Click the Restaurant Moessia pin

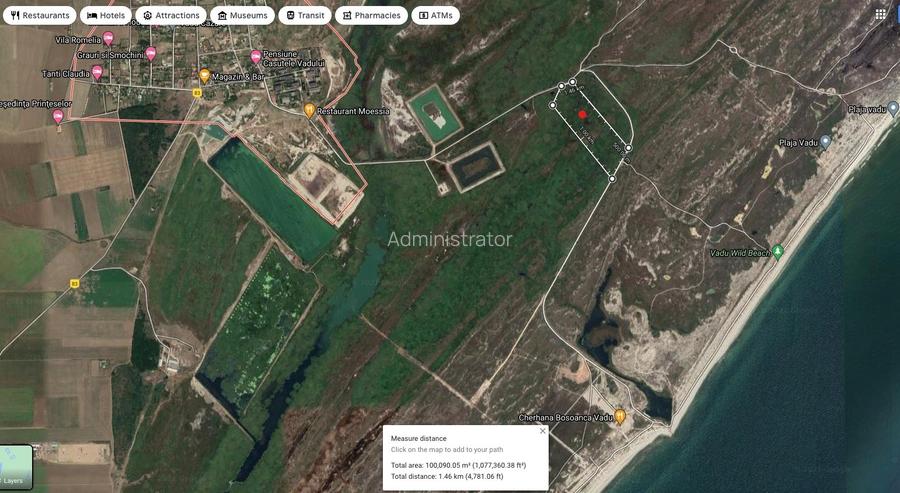310,109
